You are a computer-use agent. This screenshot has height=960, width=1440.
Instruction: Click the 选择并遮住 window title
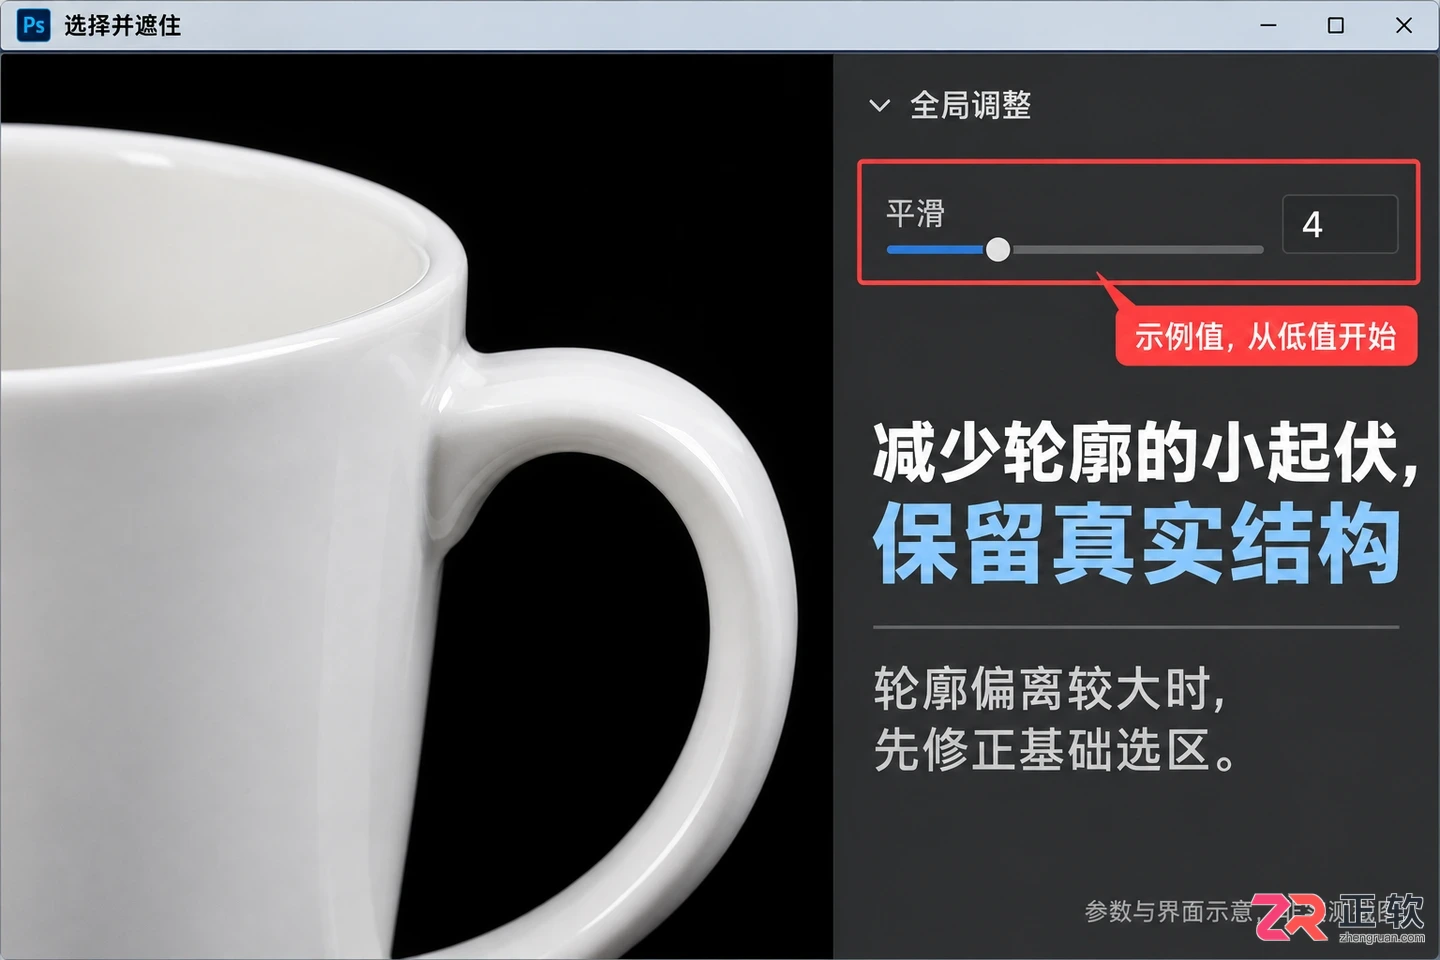click(123, 25)
